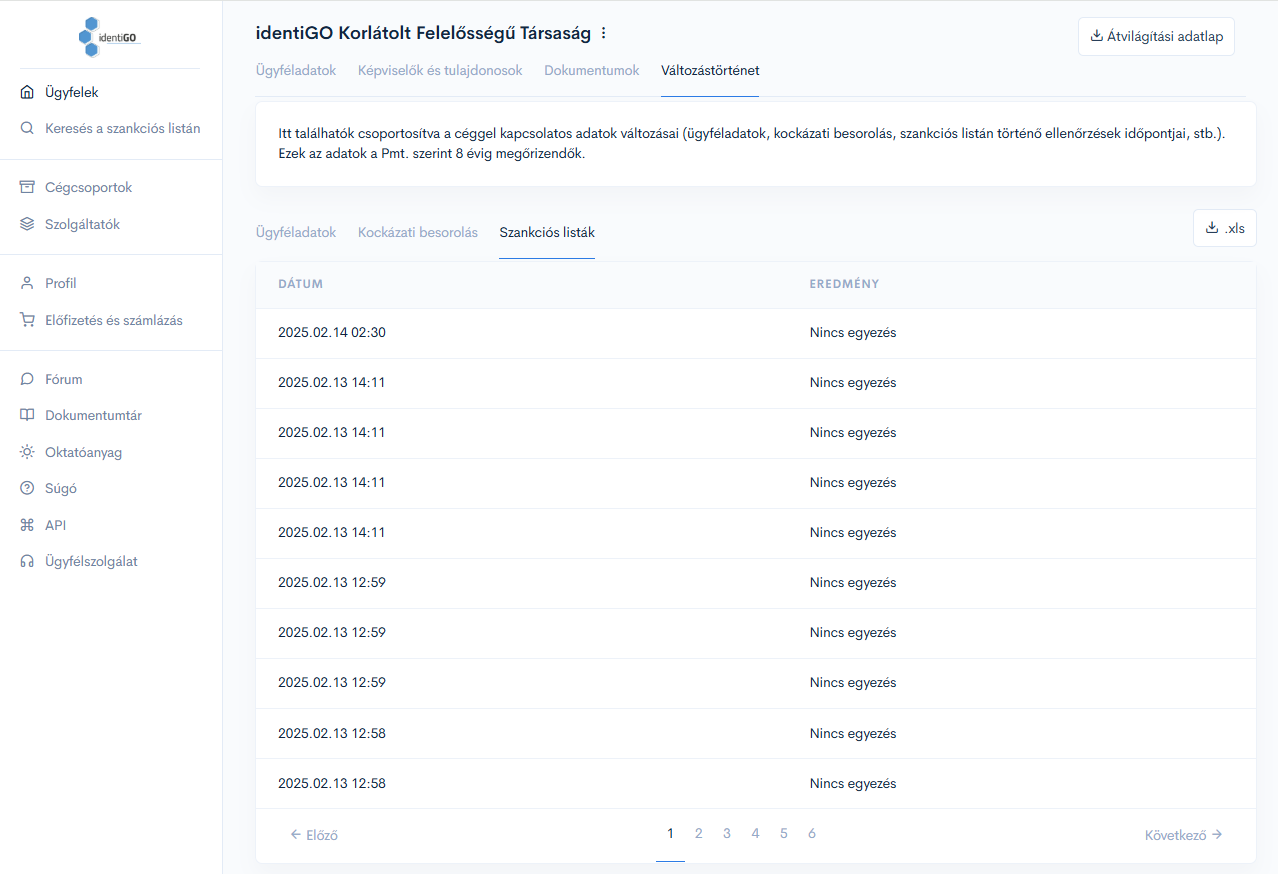Click the identiGO logo
Screen dimensions: 1278x874
coord(110,37)
